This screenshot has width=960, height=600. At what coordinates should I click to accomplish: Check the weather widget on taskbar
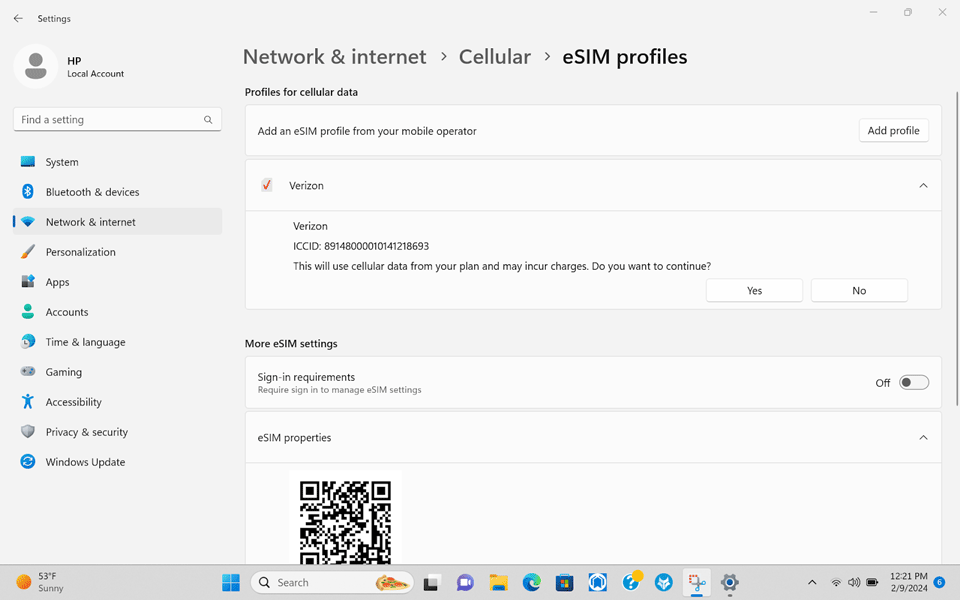coord(38,581)
